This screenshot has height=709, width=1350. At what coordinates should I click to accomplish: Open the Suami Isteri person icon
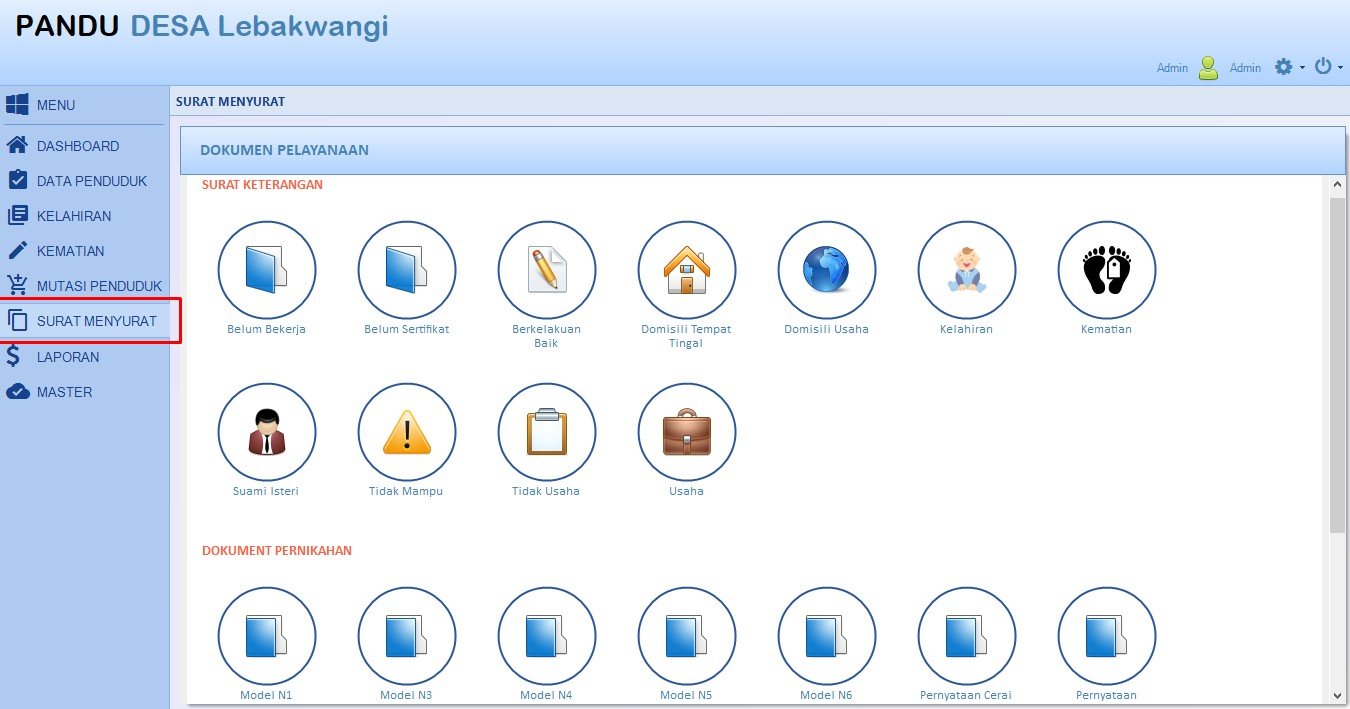266,432
